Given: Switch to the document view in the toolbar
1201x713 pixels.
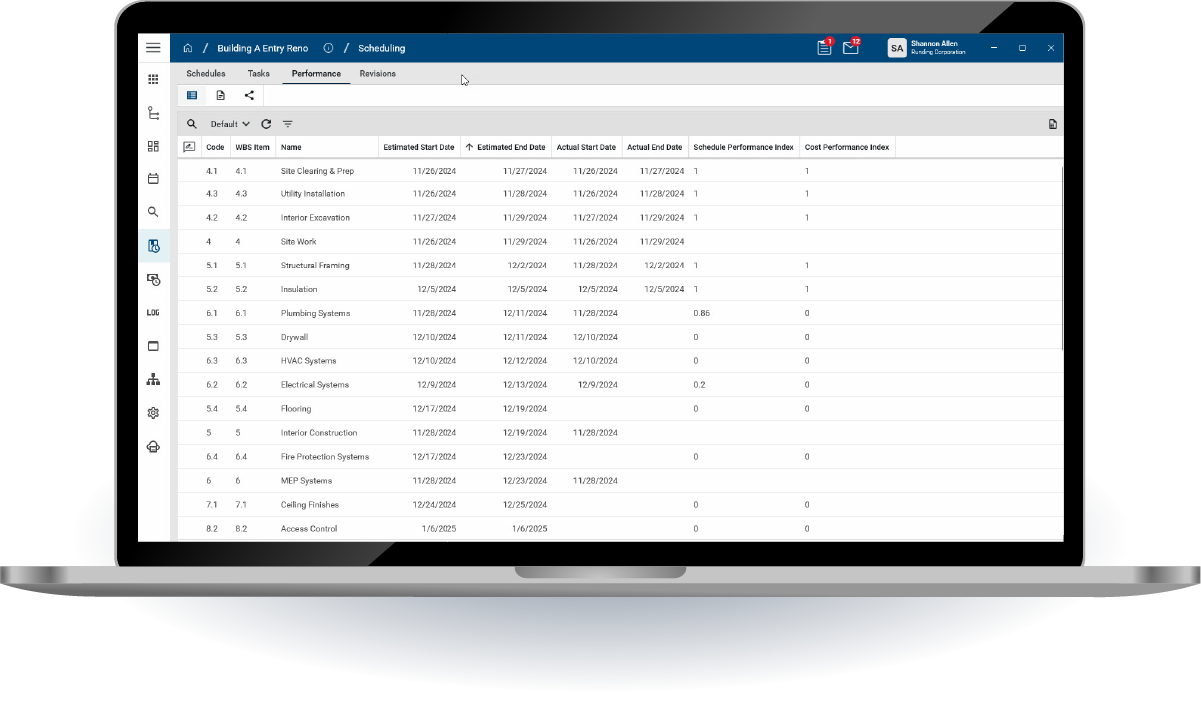Looking at the screenshot, I should (x=220, y=95).
